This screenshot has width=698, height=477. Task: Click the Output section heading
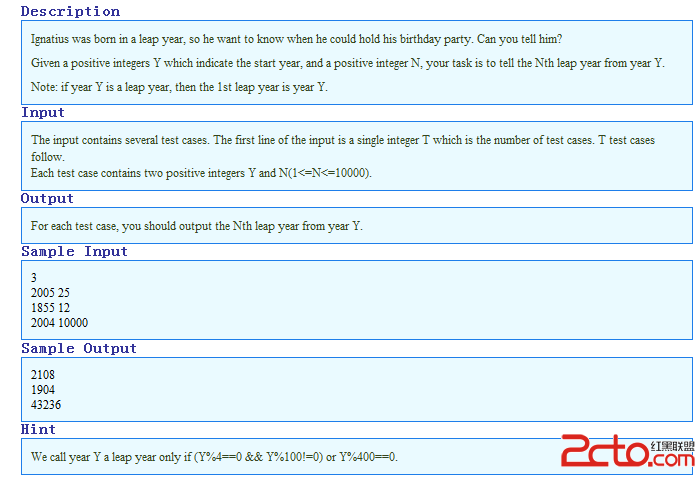point(47,198)
